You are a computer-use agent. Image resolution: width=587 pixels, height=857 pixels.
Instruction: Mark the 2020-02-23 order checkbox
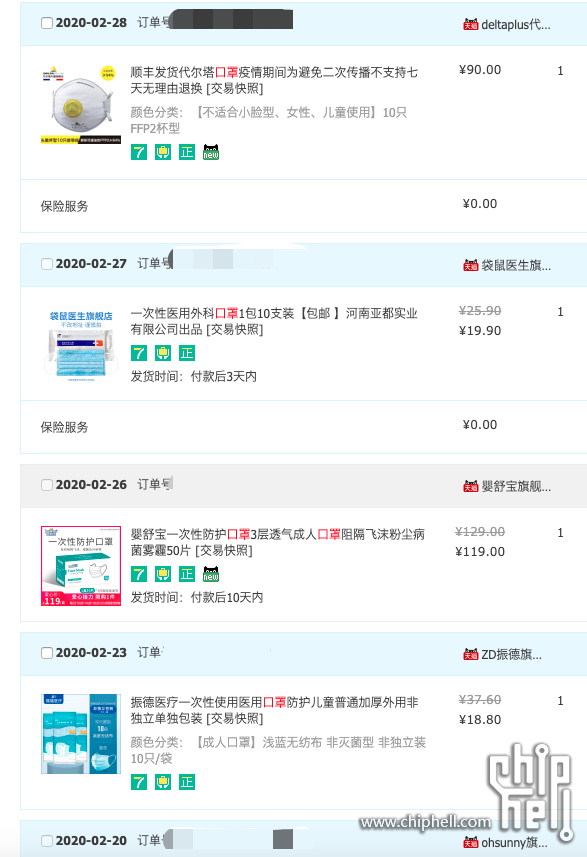(x=47, y=653)
